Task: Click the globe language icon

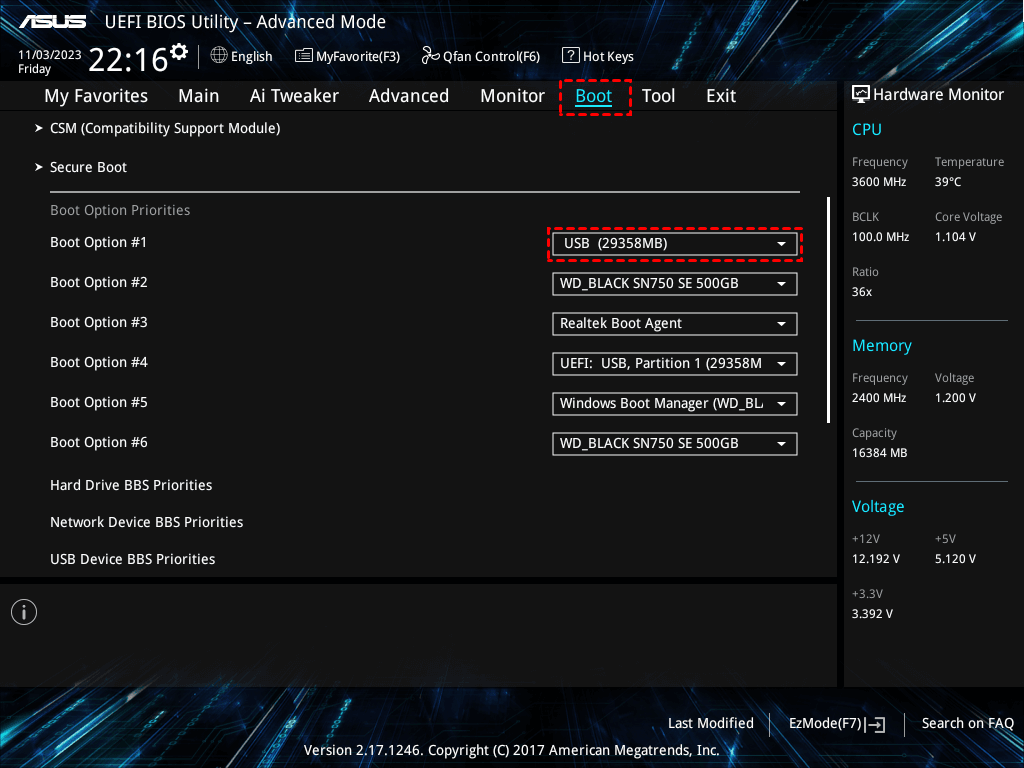Action: pos(219,56)
